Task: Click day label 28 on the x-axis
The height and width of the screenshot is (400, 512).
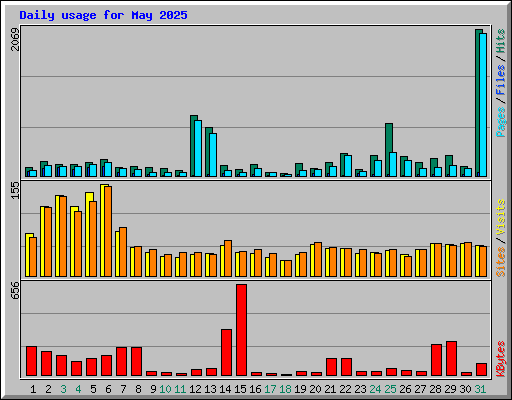Action: [435, 389]
